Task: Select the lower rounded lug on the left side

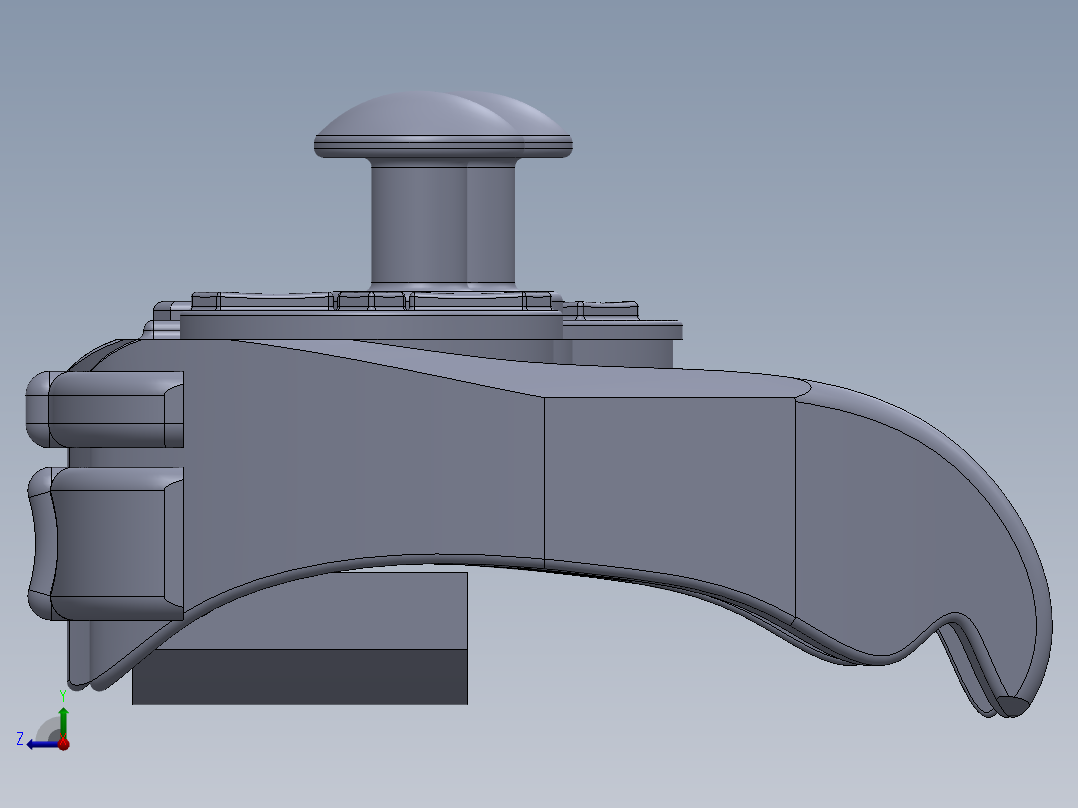Action: click(104, 543)
